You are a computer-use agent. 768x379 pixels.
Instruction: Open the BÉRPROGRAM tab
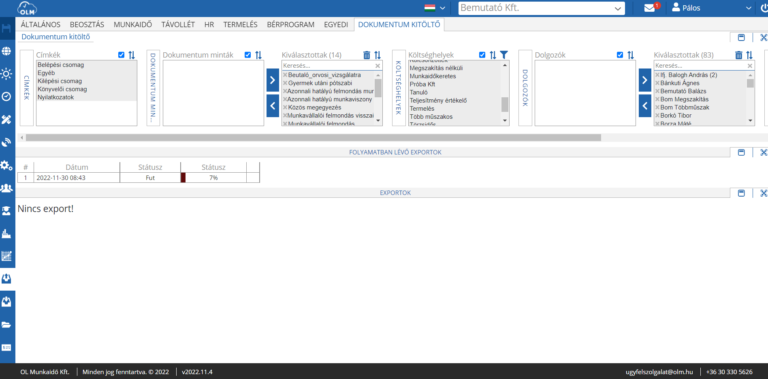290,24
